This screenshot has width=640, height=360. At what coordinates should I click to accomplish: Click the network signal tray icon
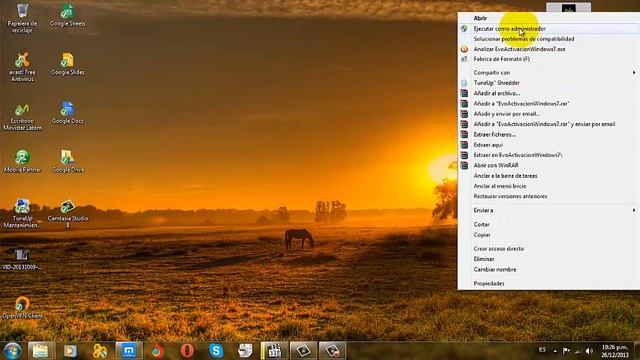tap(578, 351)
